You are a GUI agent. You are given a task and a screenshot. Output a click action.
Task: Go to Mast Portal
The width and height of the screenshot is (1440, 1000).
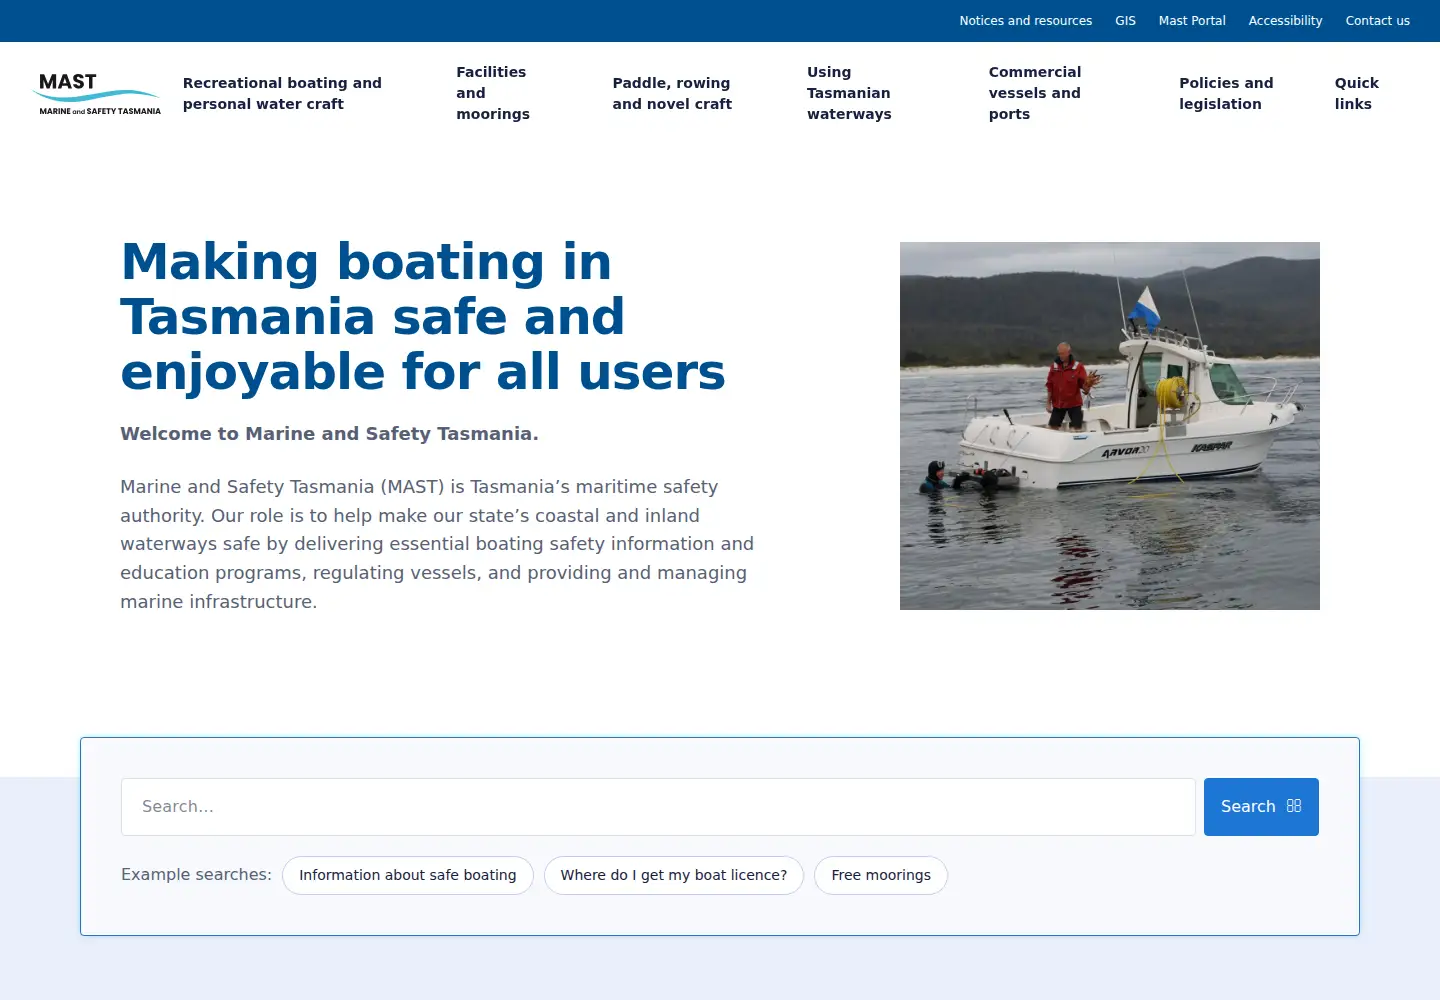pyautogui.click(x=1192, y=21)
